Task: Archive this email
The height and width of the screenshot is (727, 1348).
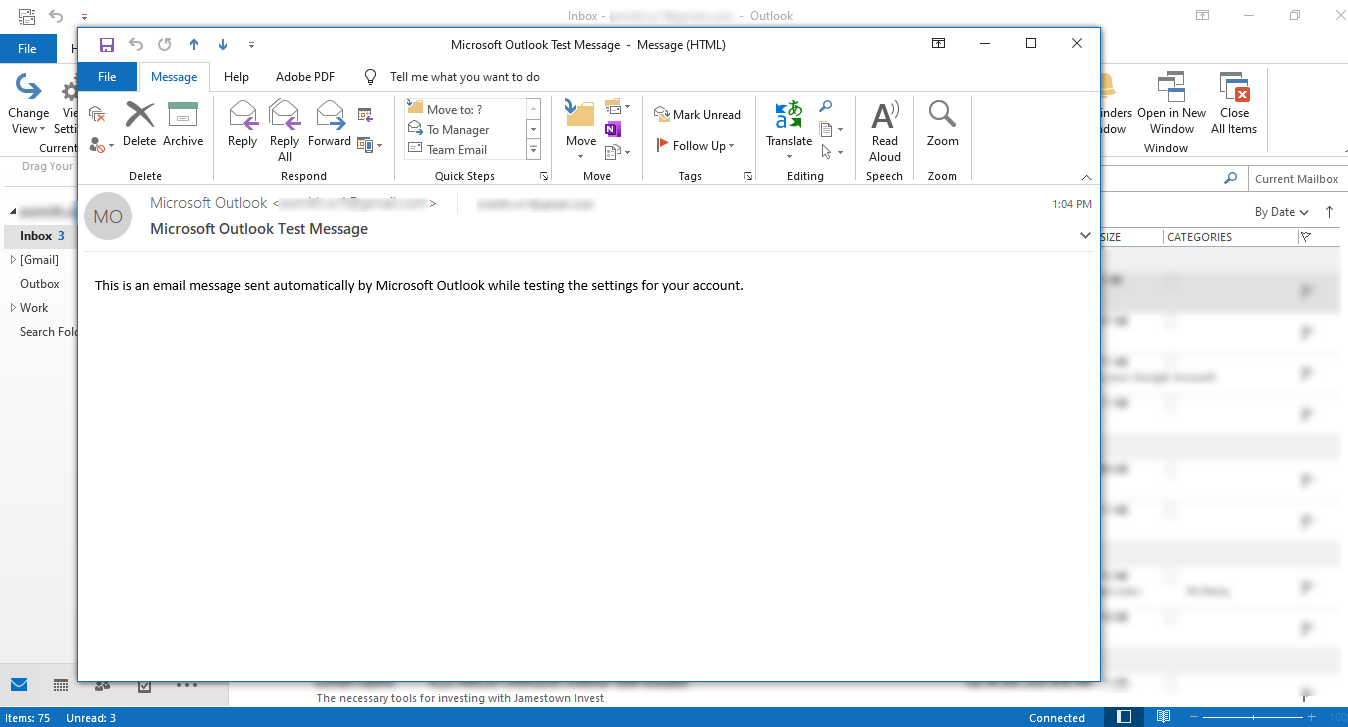Action: pos(183,125)
